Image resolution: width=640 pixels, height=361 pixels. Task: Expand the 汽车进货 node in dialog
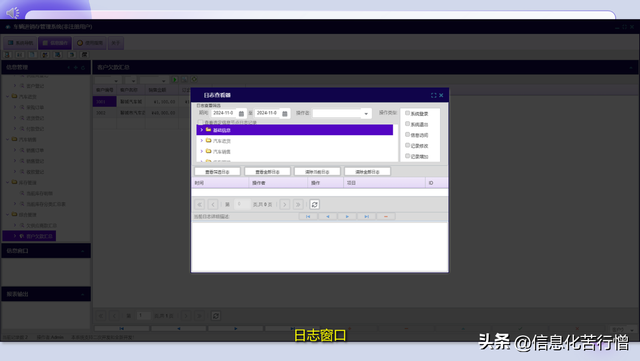pos(202,140)
